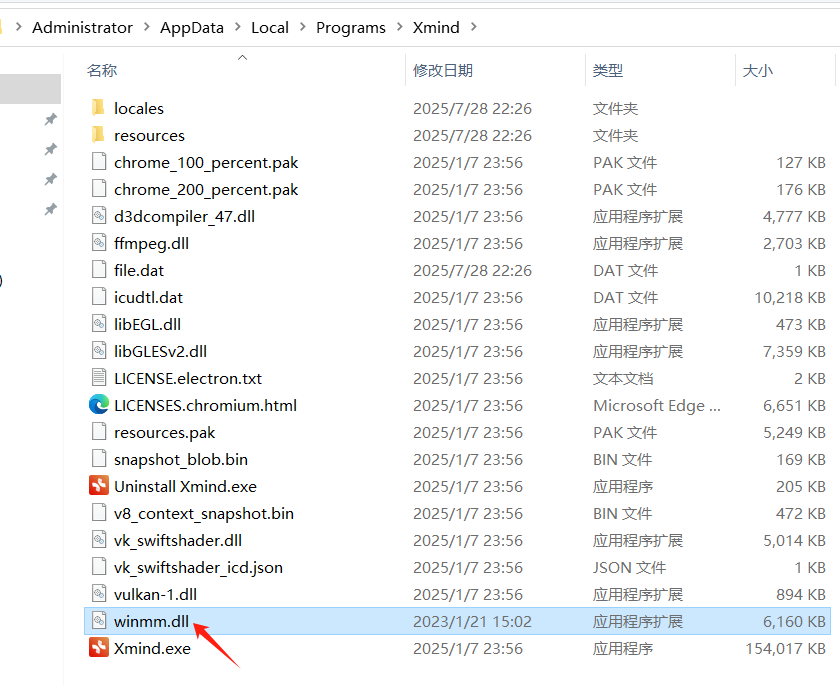Sort by the 修改日期 column header
Screen dimensions: 840x686
point(442,70)
